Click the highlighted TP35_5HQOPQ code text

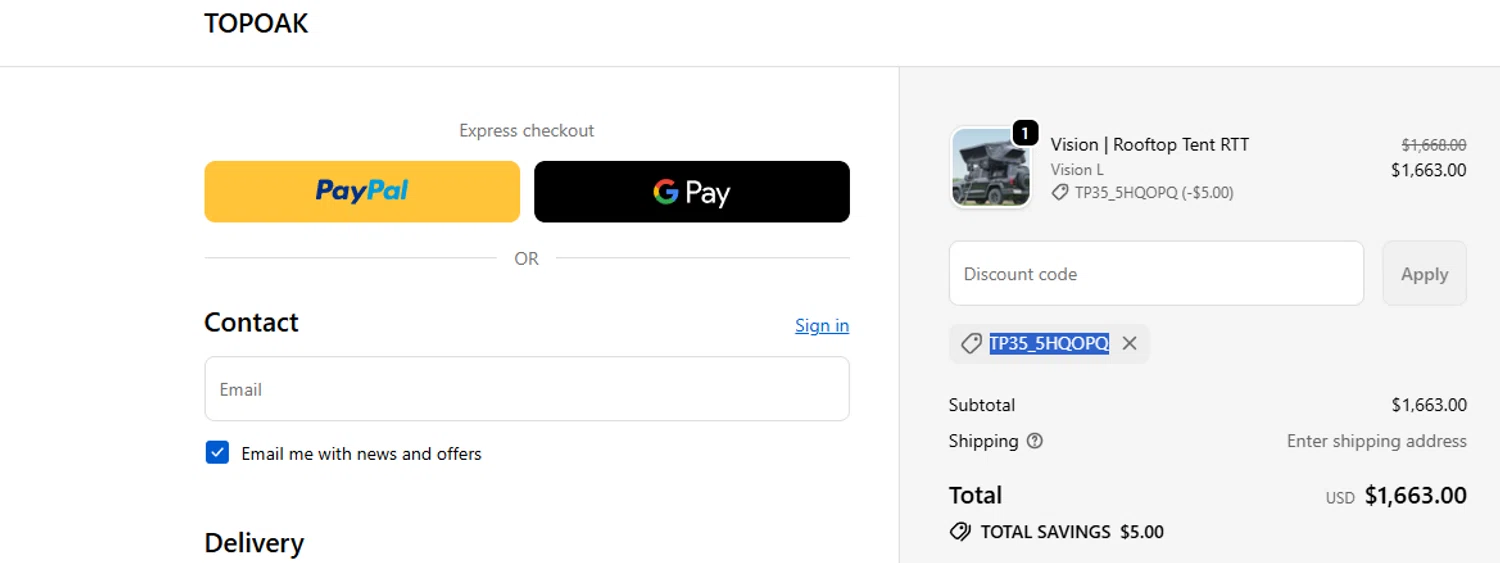pyautogui.click(x=1049, y=344)
